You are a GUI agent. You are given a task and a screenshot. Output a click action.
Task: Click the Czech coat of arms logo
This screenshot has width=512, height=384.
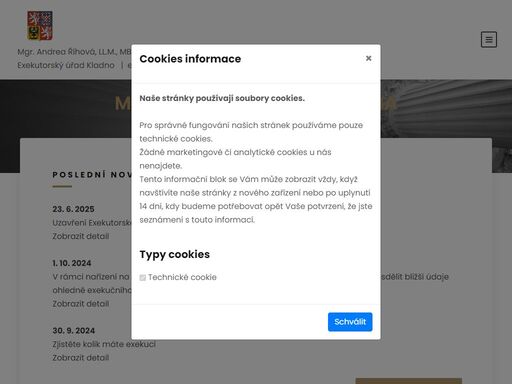tap(40, 25)
